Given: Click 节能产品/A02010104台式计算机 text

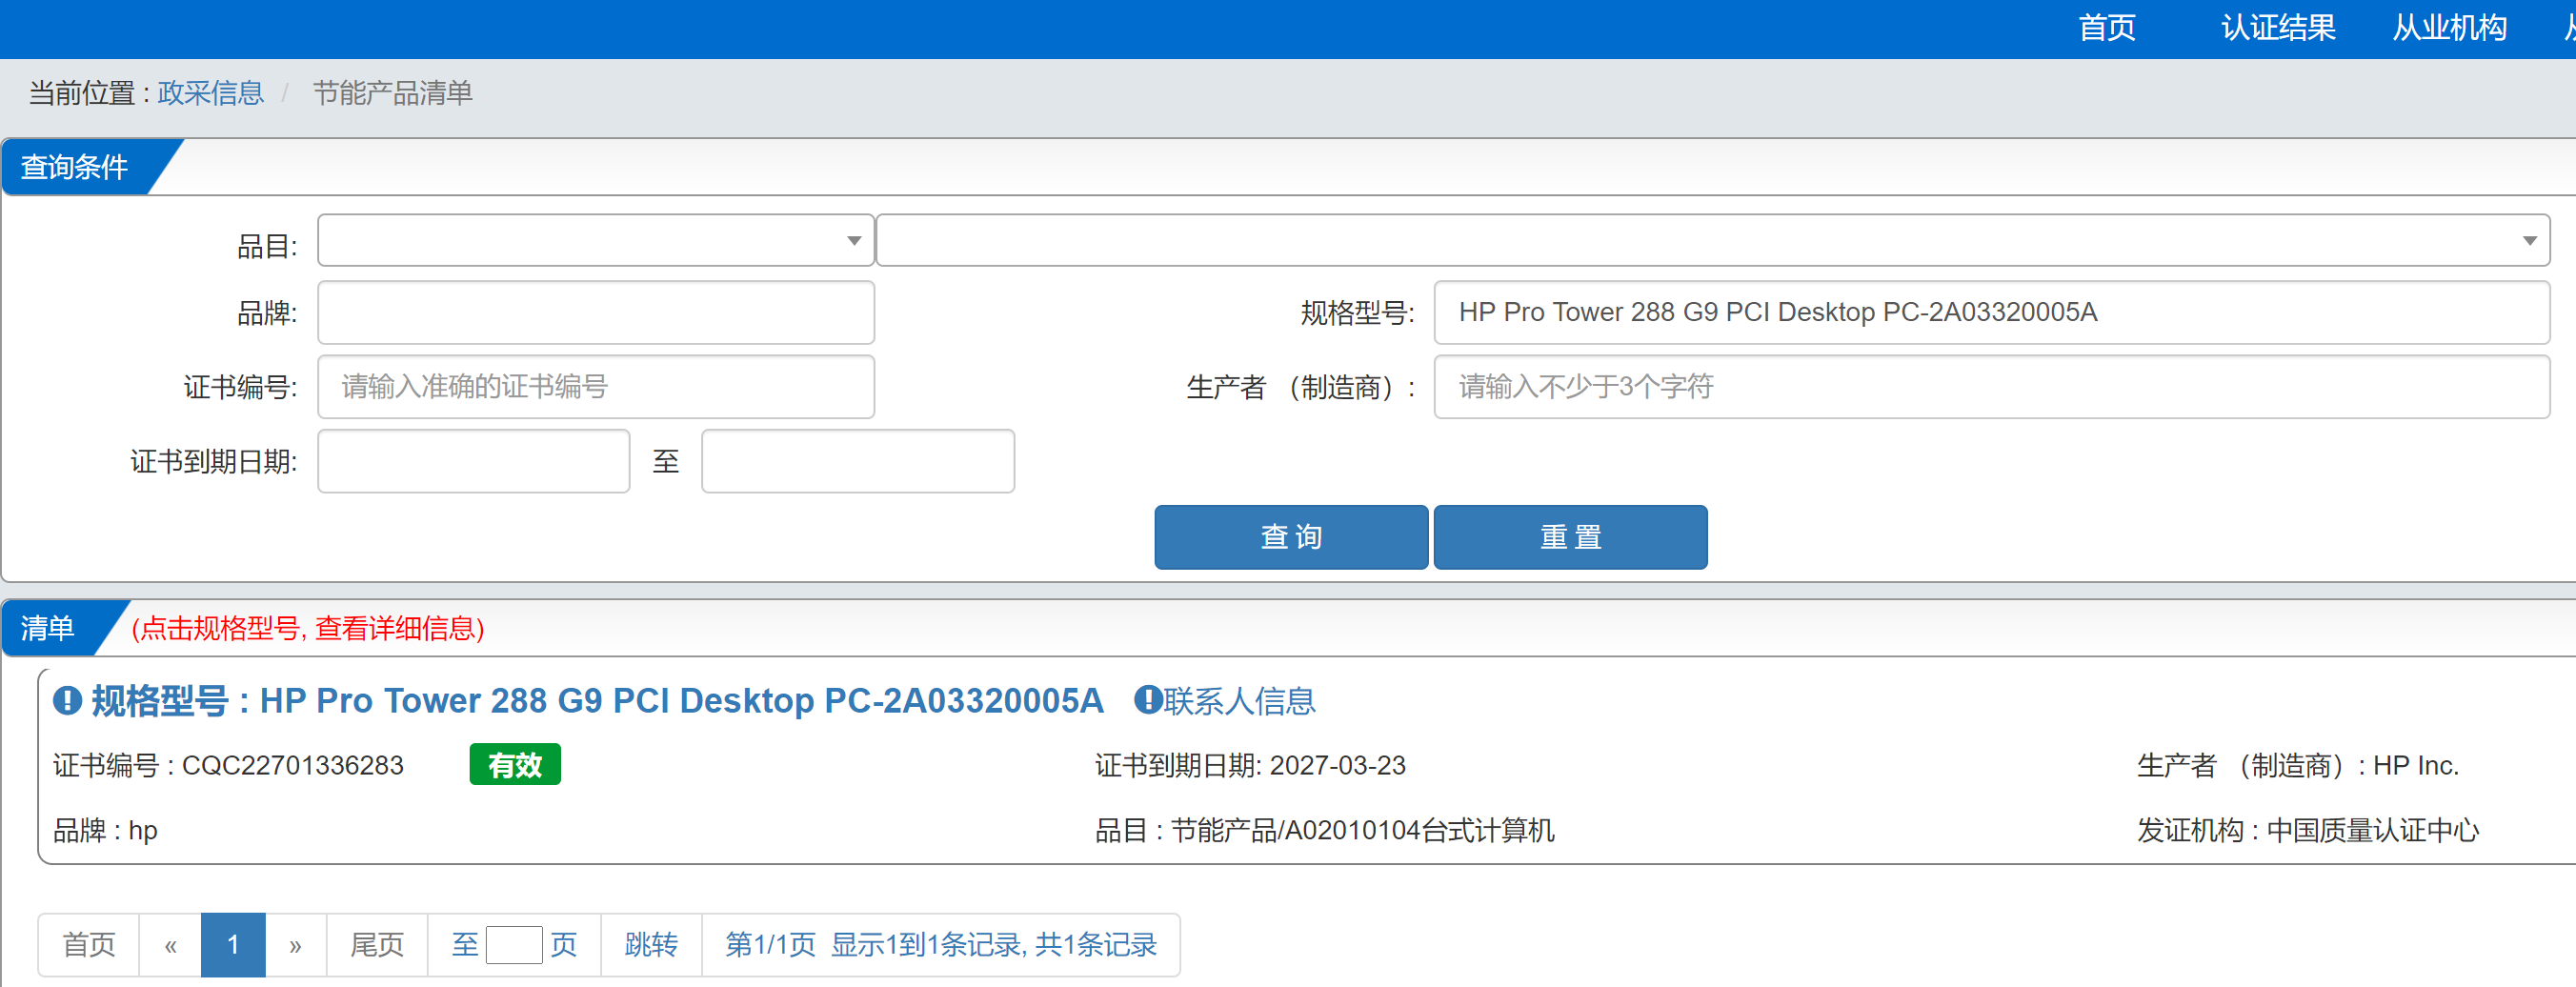Looking at the screenshot, I should 1362,830.
